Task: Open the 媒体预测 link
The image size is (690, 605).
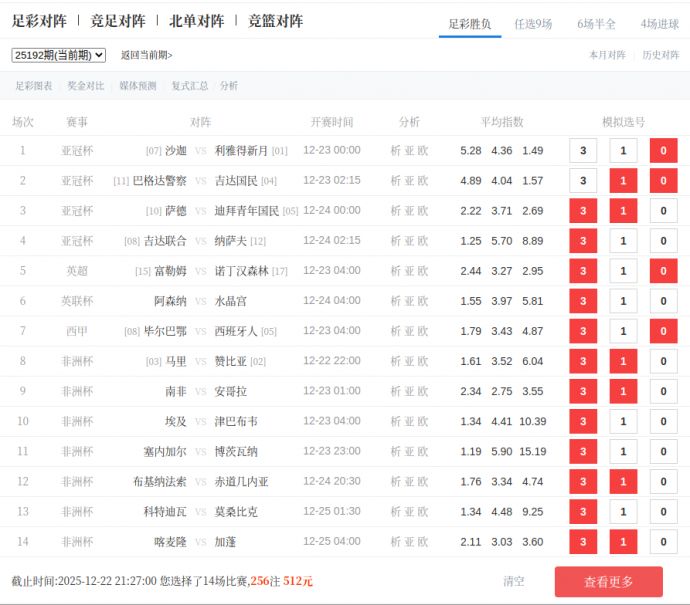Action: 138,86
